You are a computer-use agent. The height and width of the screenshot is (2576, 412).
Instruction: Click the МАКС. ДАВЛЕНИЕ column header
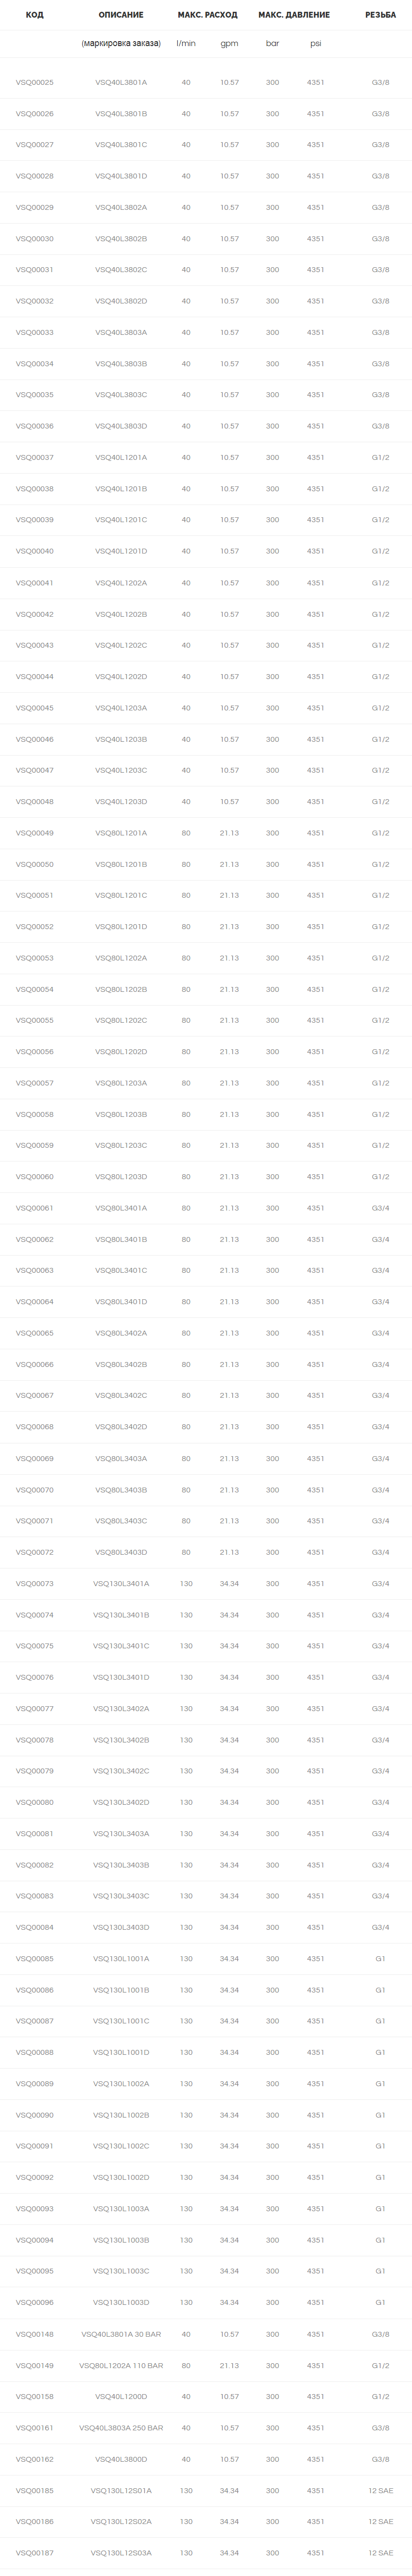click(293, 15)
